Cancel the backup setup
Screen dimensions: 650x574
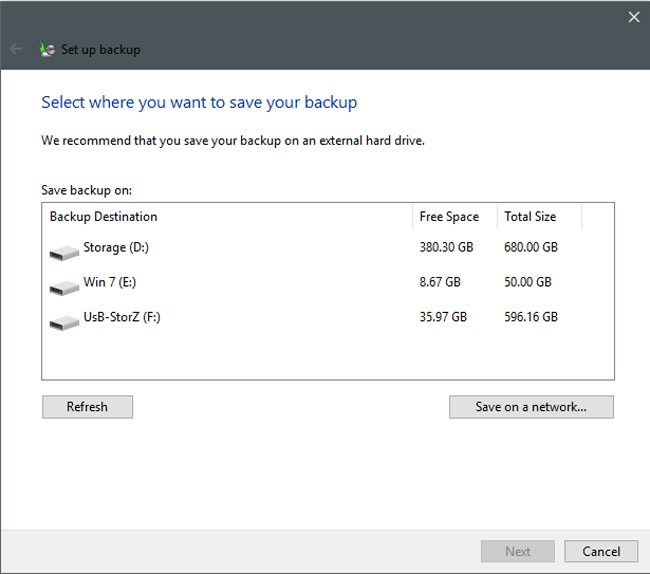[x=601, y=551]
